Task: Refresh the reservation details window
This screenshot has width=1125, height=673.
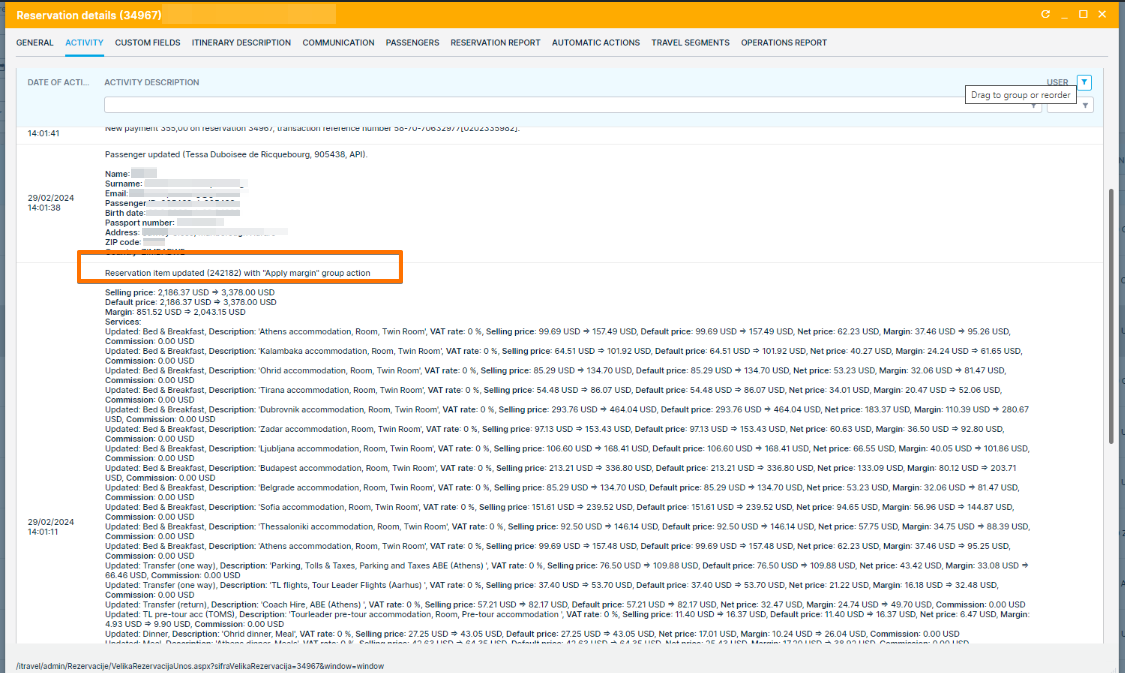Action: click(1045, 14)
